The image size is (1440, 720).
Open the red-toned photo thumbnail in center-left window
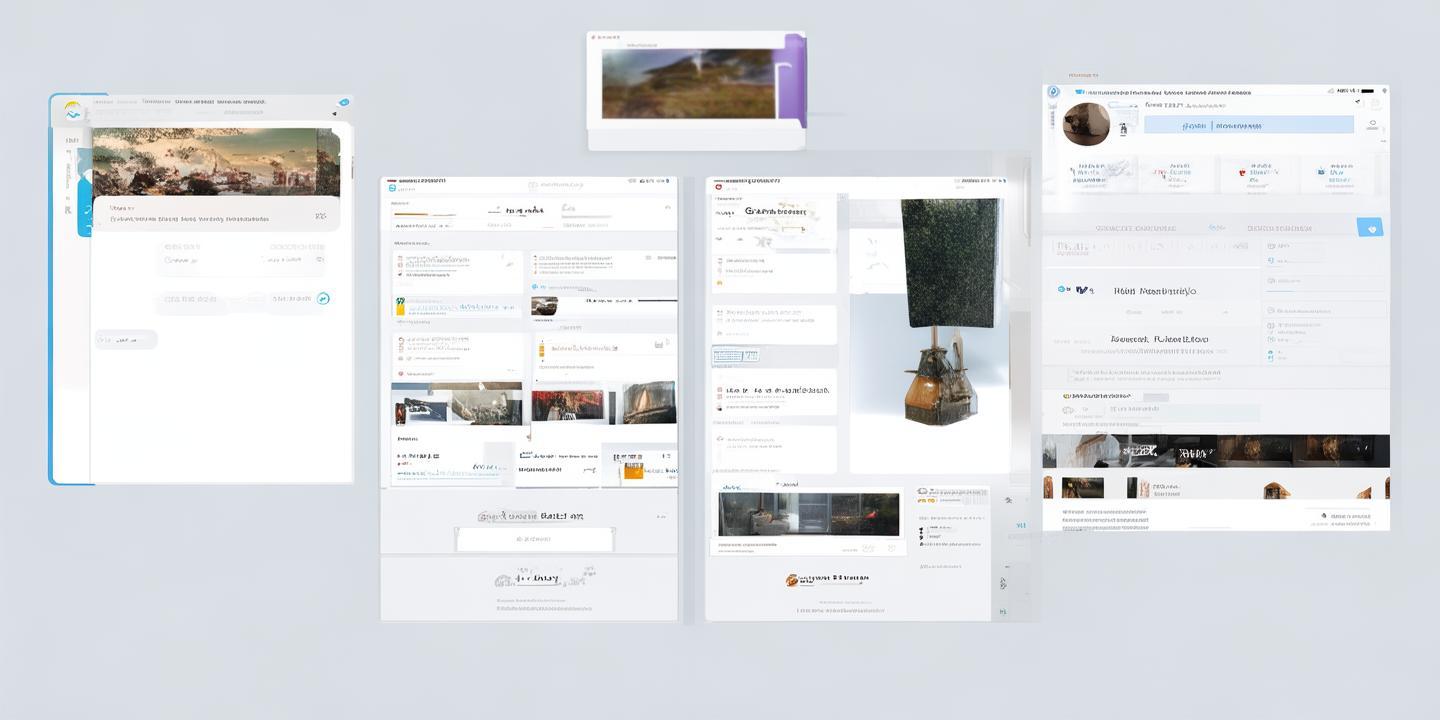[567, 406]
